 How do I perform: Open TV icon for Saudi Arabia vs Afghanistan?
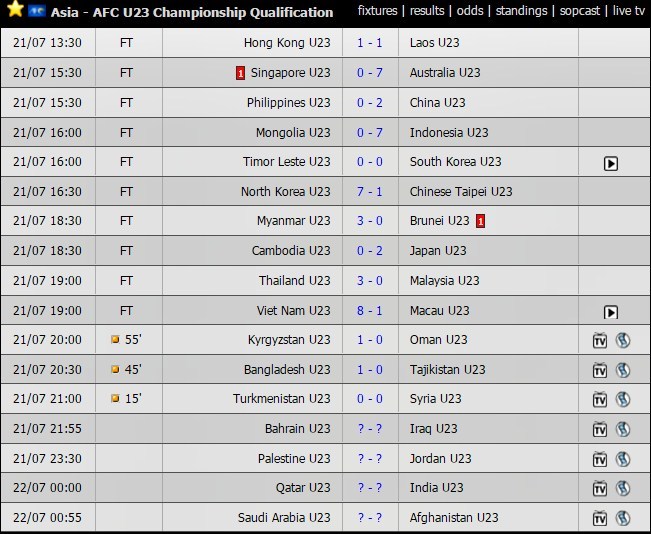click(x=600, y=518)
